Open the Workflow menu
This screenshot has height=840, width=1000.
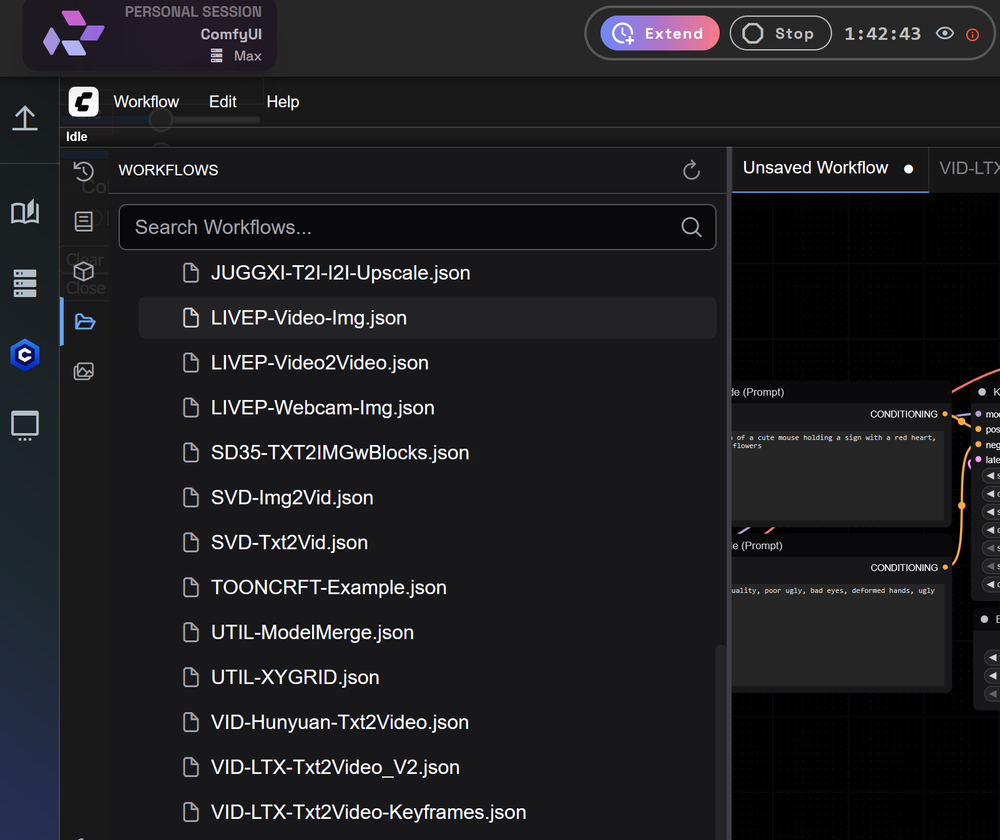click(146, 101)
